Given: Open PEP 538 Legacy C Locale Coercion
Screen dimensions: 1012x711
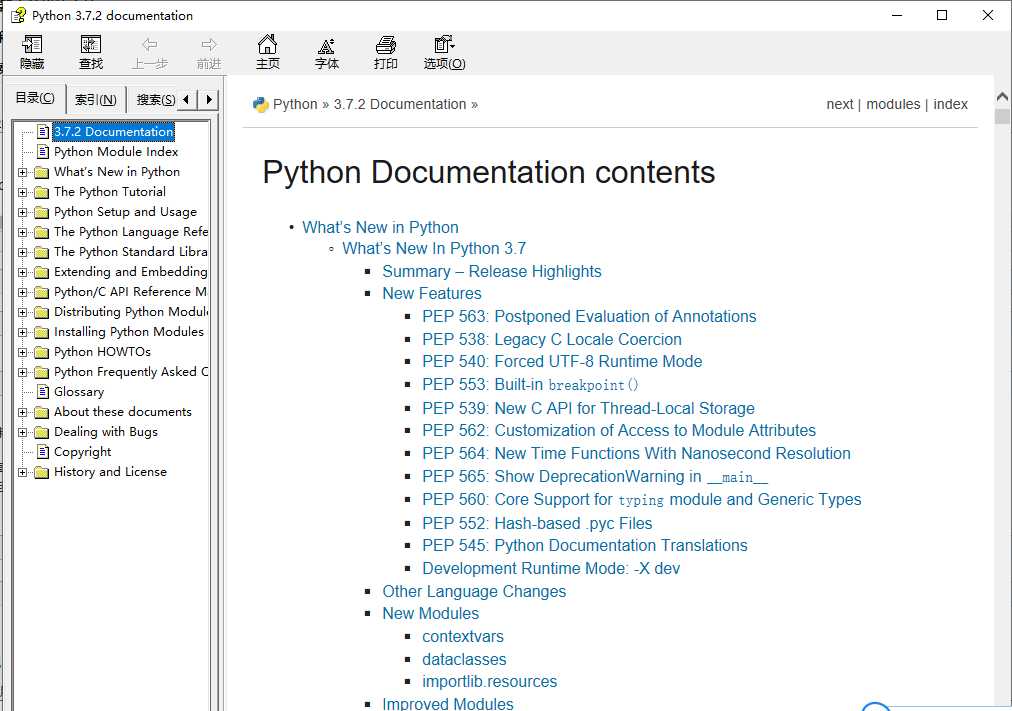Looking at the screenshot, I should (552, 339).
